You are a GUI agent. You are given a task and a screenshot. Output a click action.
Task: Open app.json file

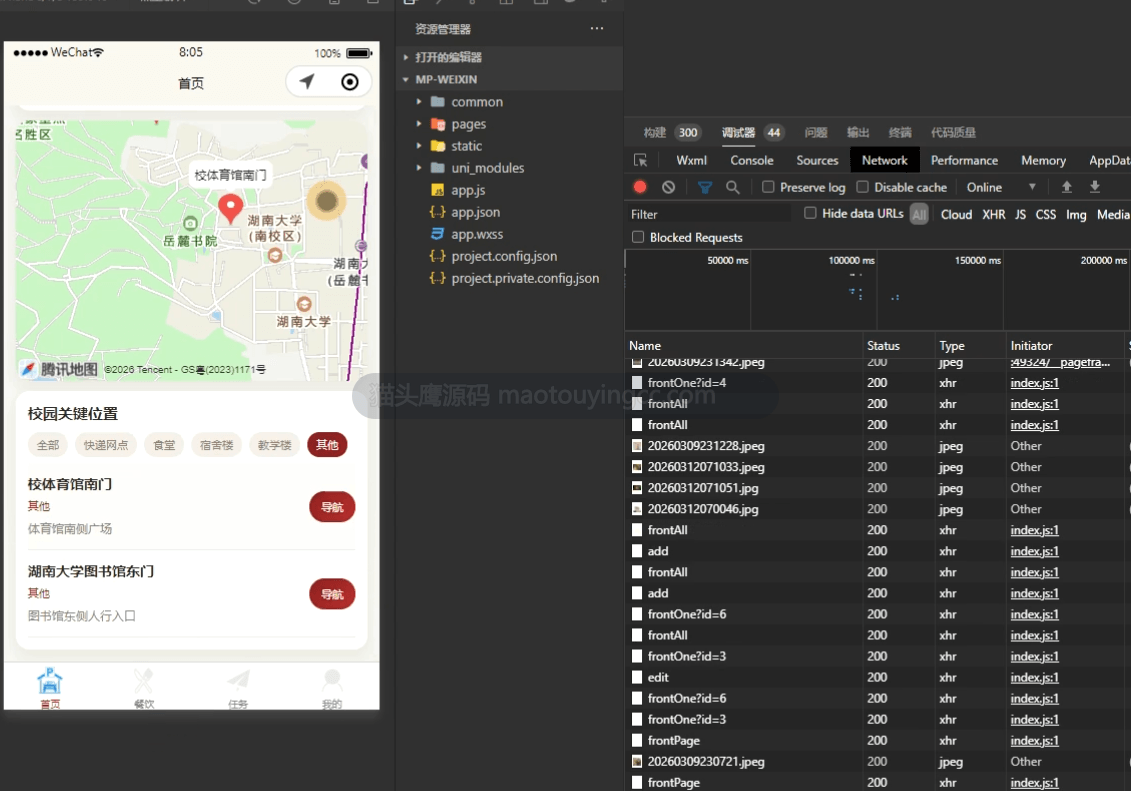[475, 212]
